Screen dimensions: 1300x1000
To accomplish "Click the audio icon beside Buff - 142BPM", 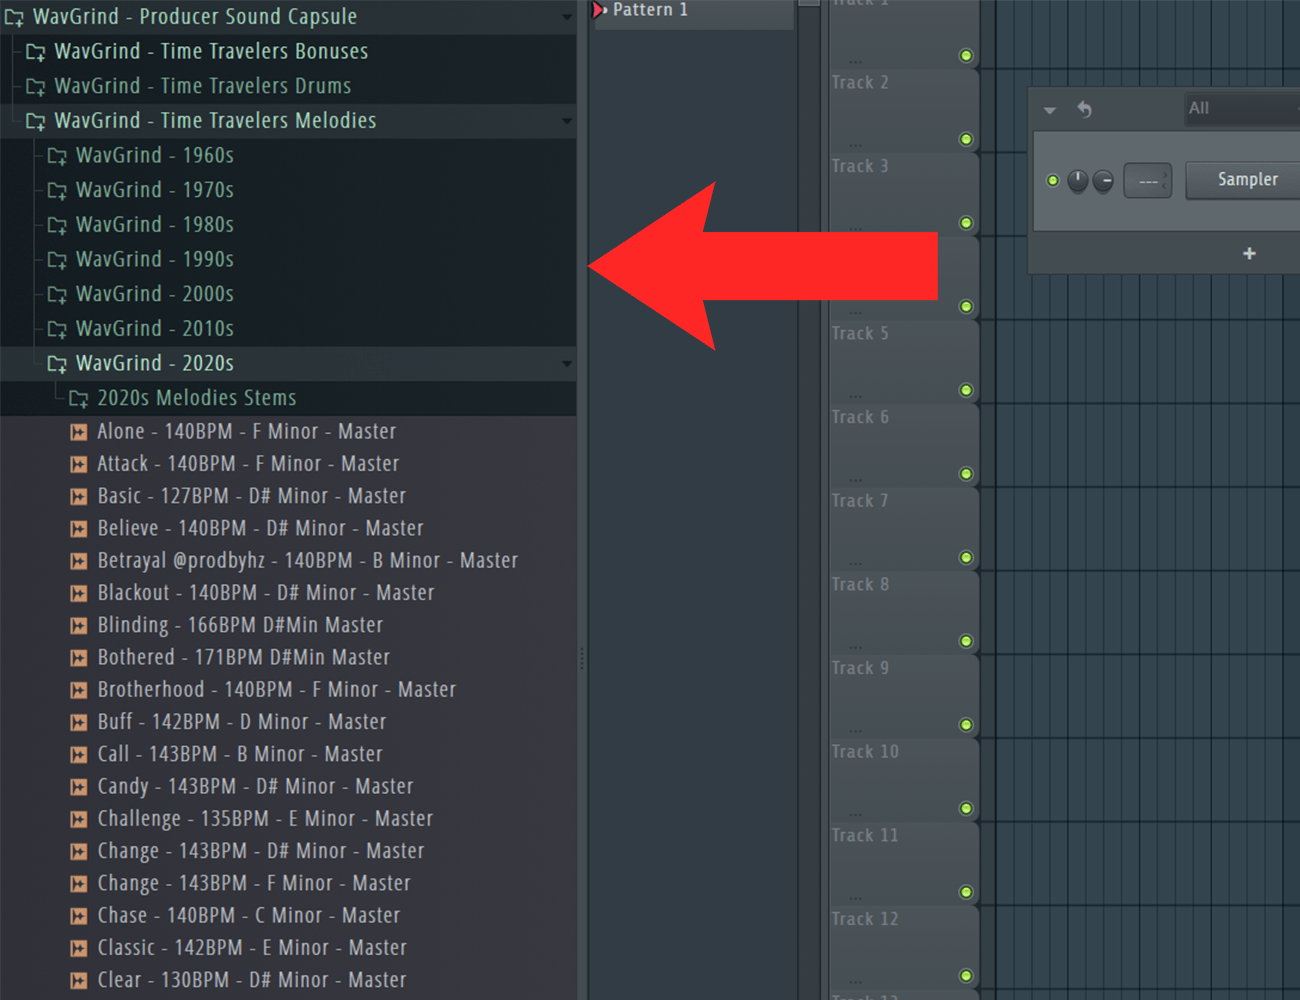I will 78,722.
